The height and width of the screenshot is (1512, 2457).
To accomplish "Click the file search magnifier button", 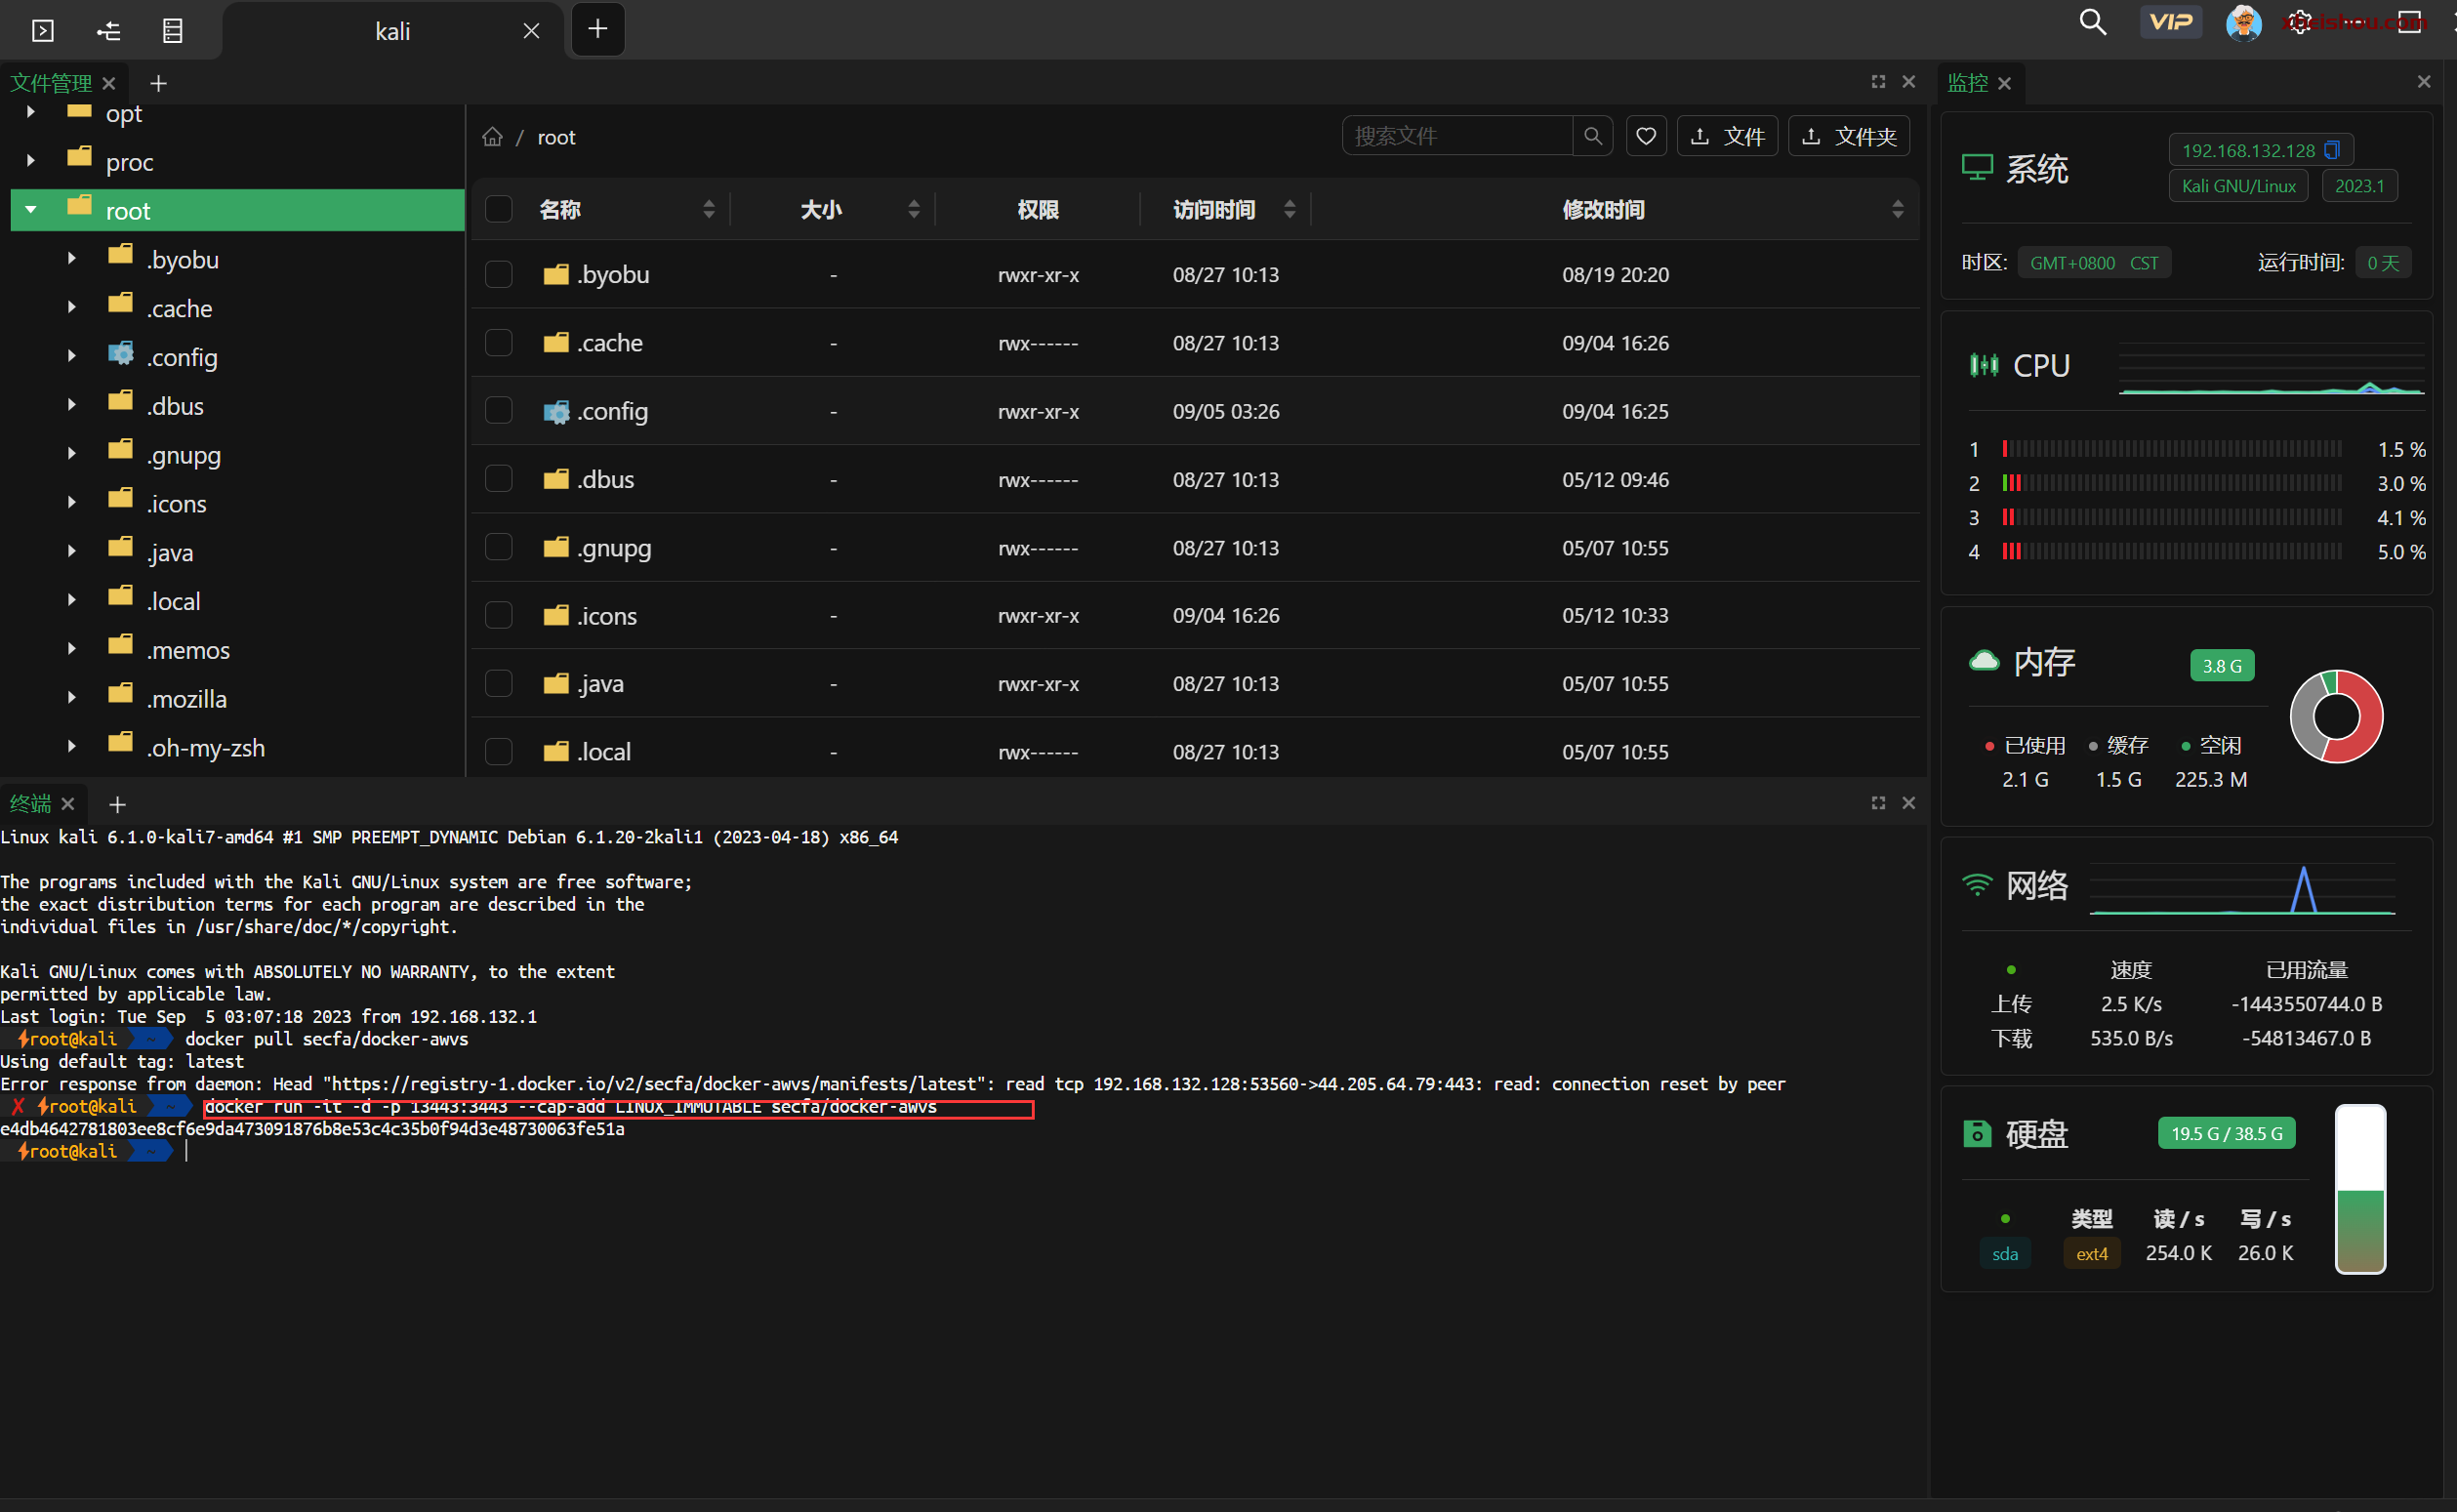I will tap(1592, 136).
